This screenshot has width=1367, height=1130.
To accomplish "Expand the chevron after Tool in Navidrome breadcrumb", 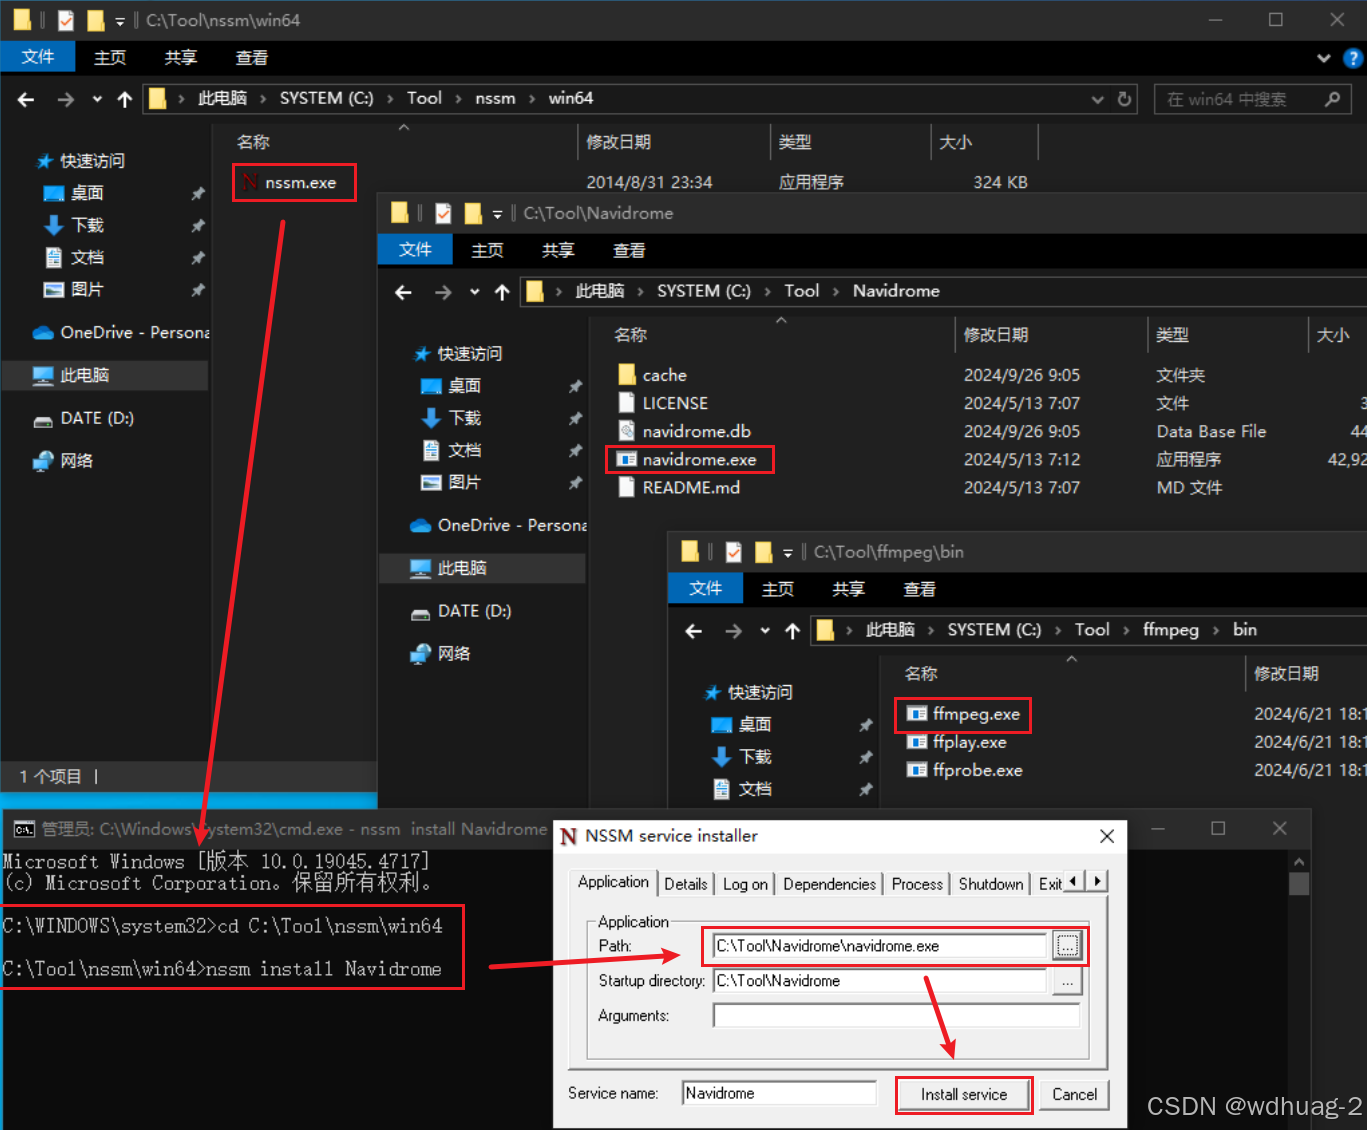I will point(835,292).
